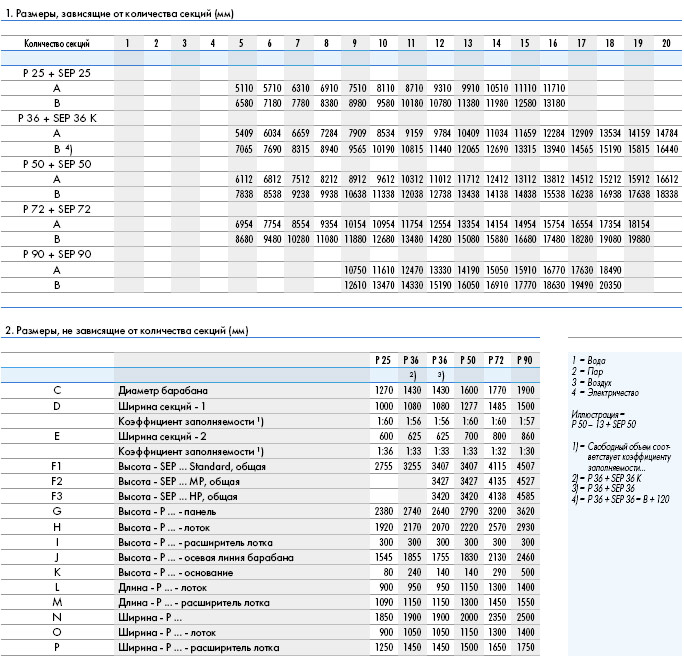684x656 pixels.
Task: Select the 'Длина - P ... - лоток' row
Action: (270, 588)
